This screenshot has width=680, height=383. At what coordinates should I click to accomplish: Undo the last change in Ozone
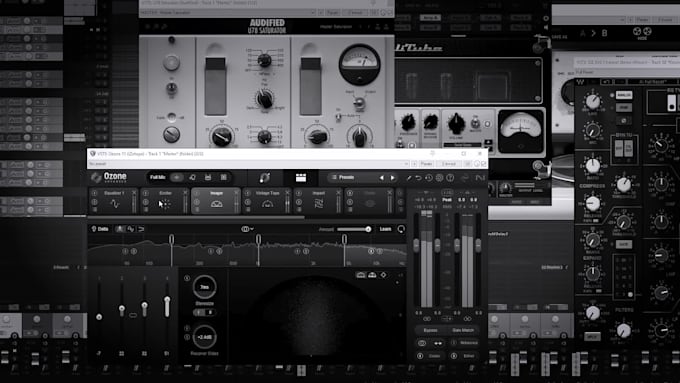[418, 178]
